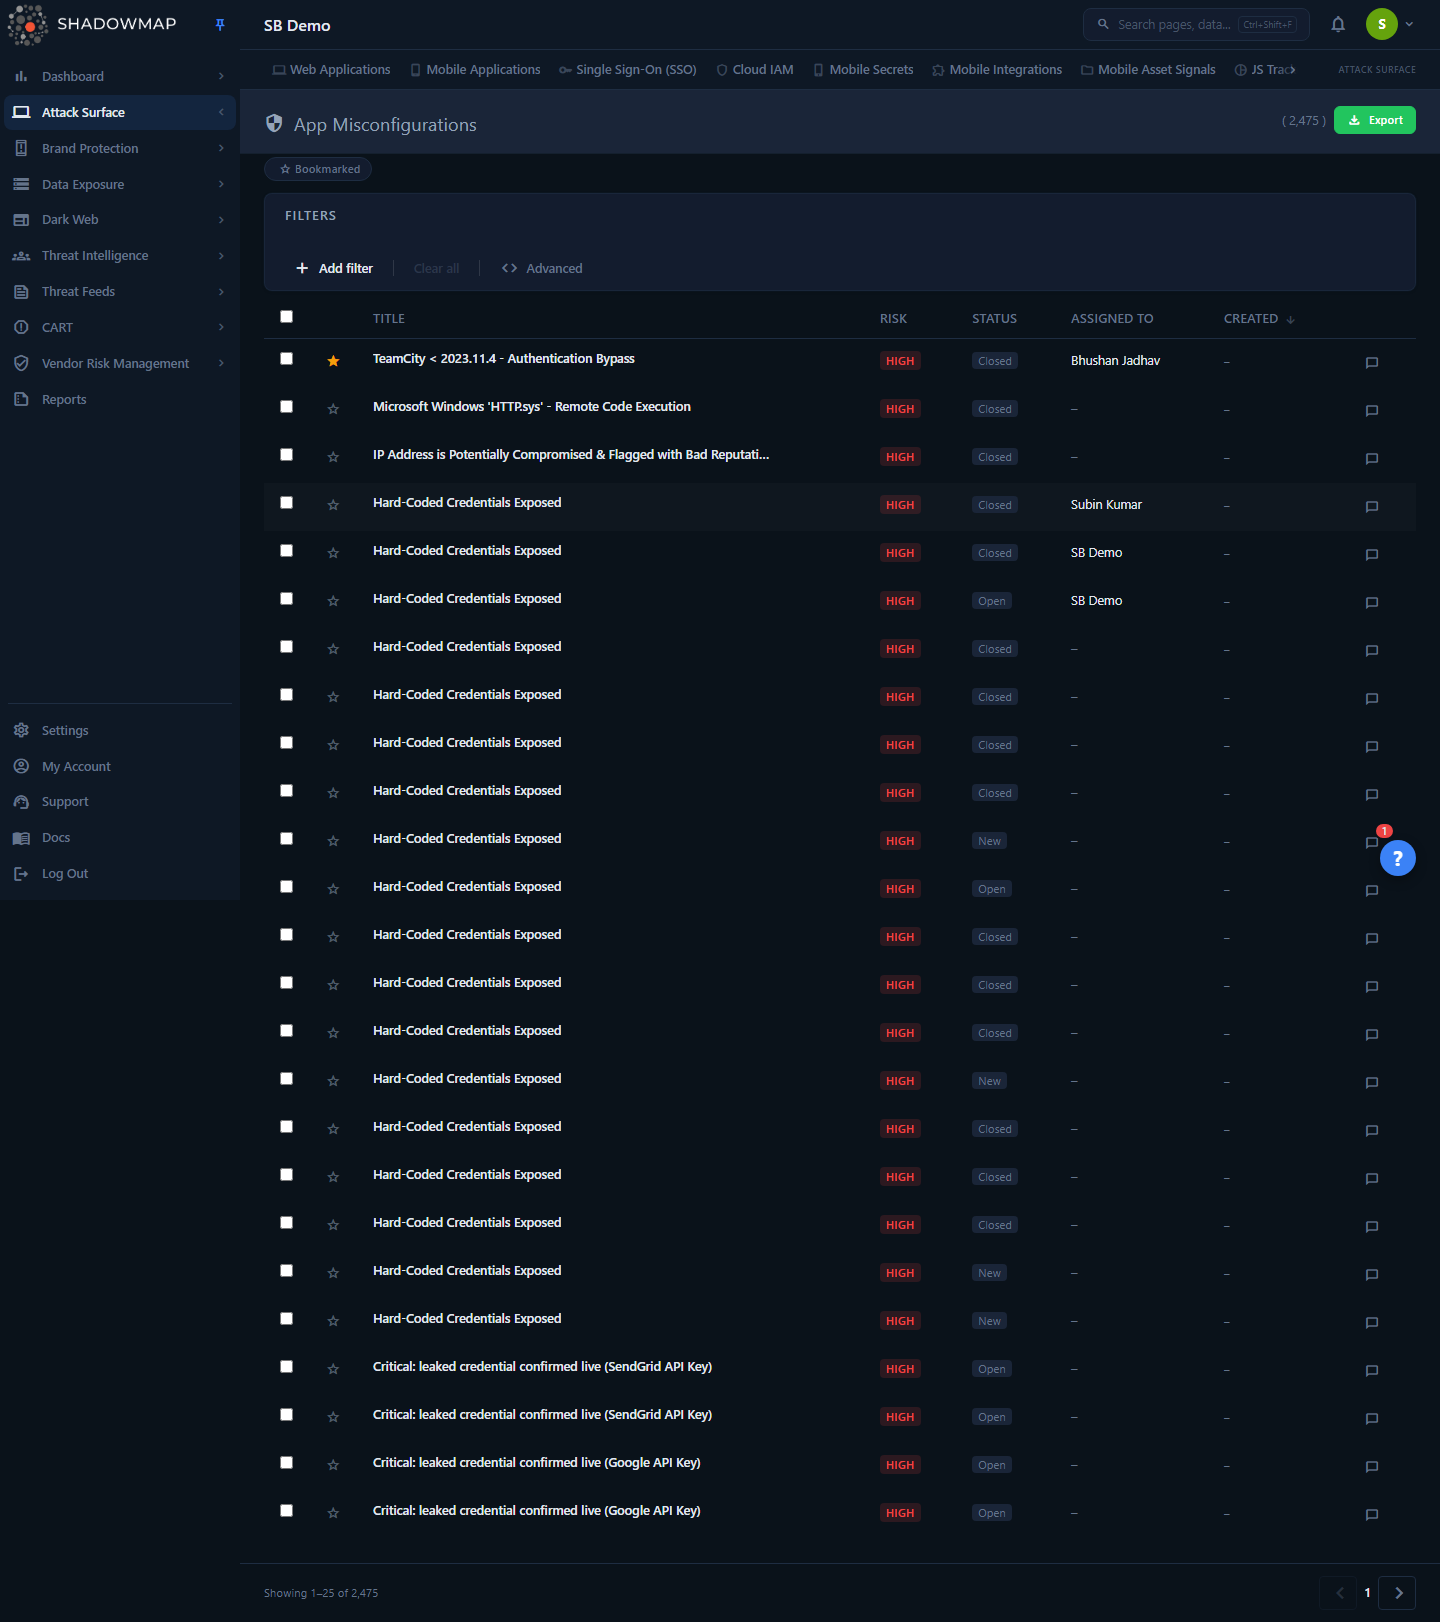This screenshot has height=1622, width=1440.
Task: Expand the Dashboard menu chevron
Action: [x=221, y=76]
